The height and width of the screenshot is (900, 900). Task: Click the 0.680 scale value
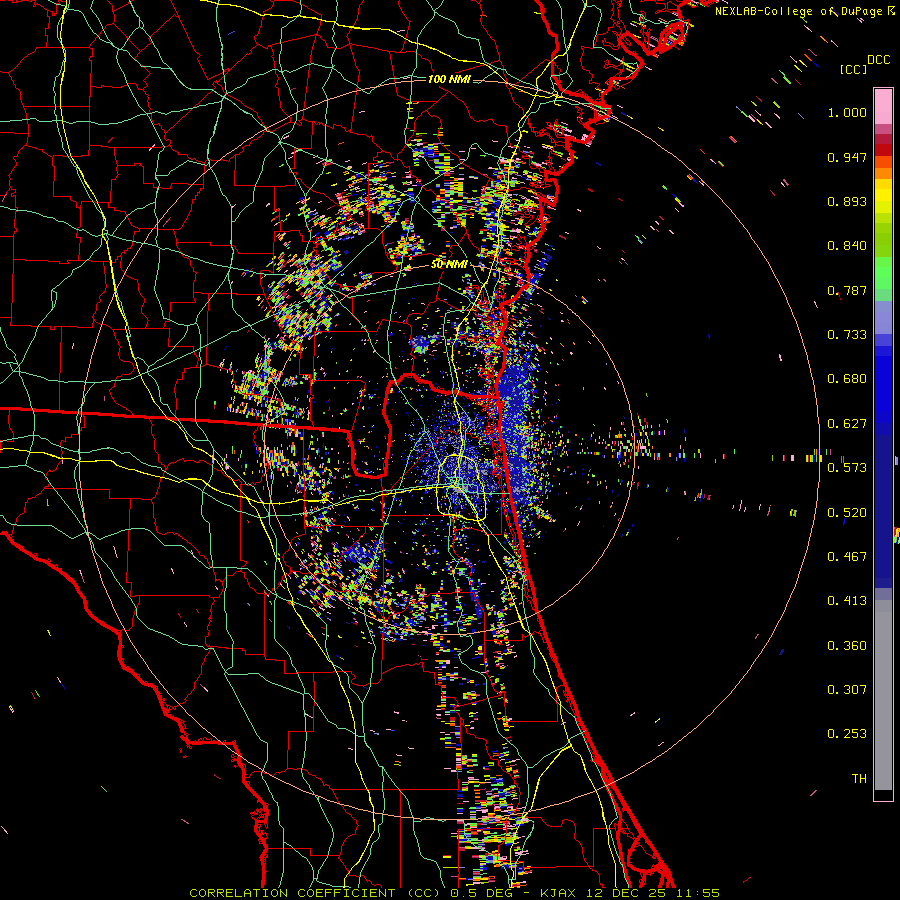pyautogui.click(x=847, y=379)
